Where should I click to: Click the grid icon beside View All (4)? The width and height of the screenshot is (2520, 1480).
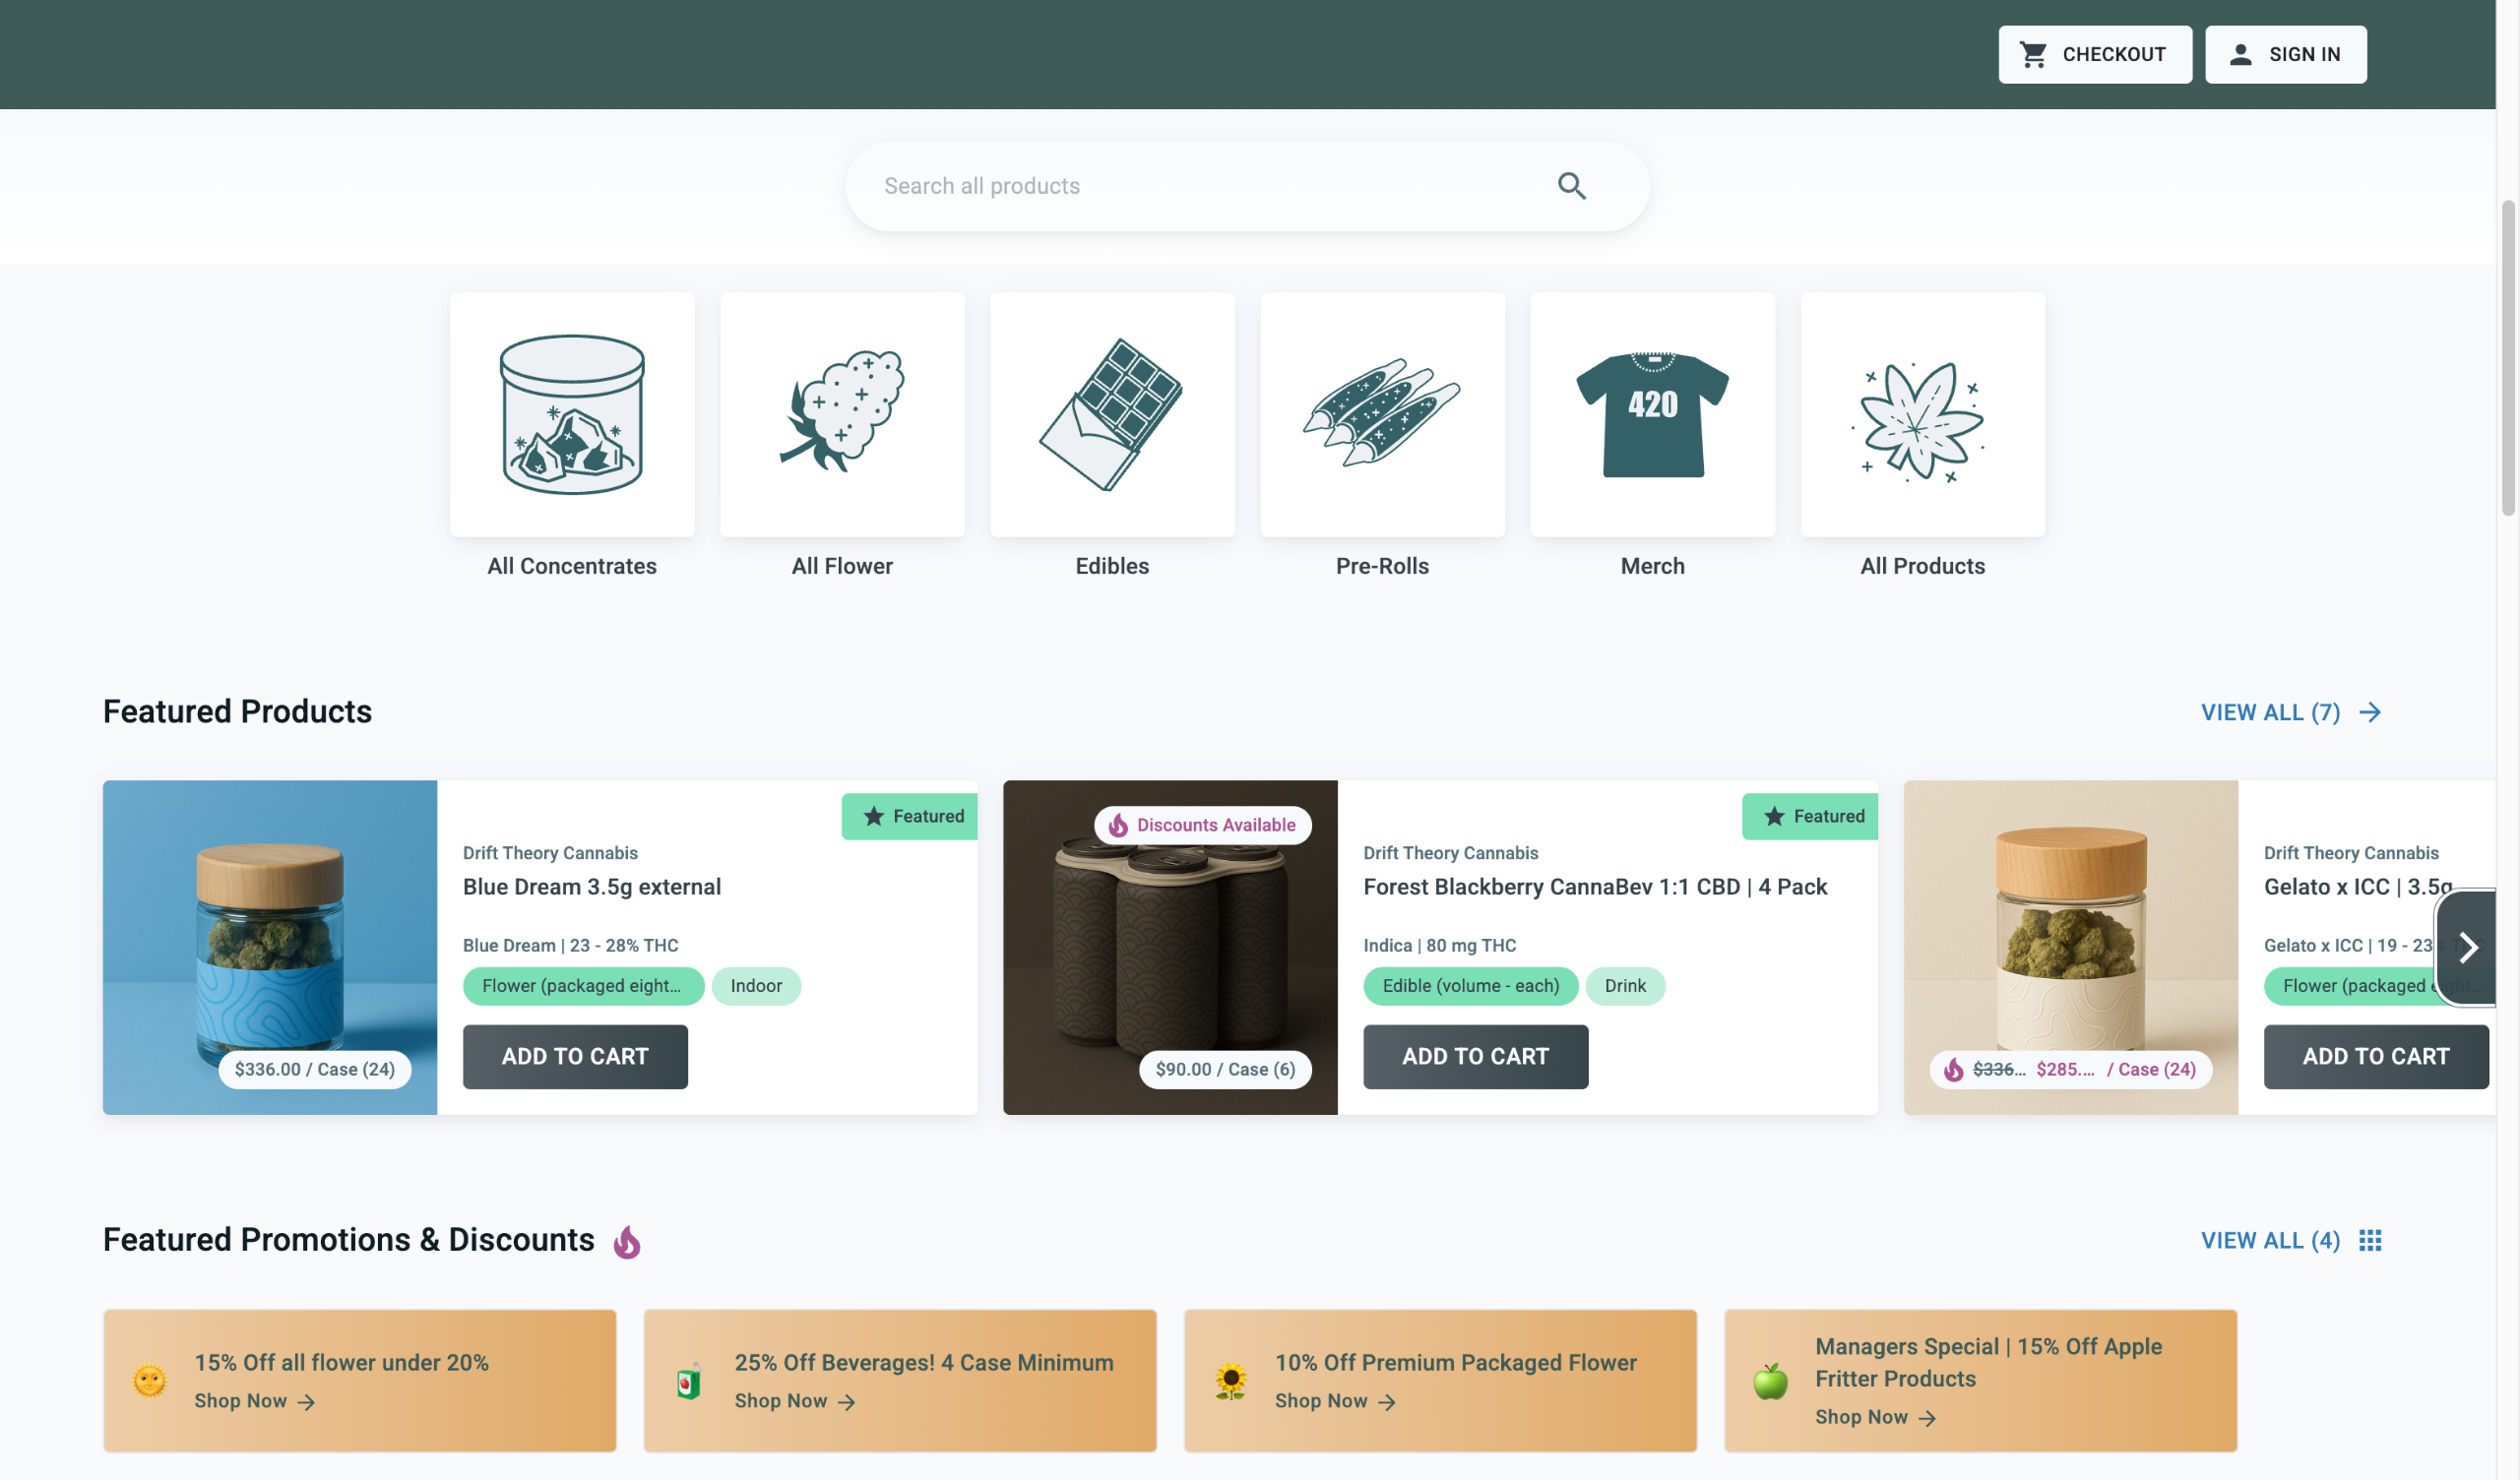[x=2370, y=1240]
